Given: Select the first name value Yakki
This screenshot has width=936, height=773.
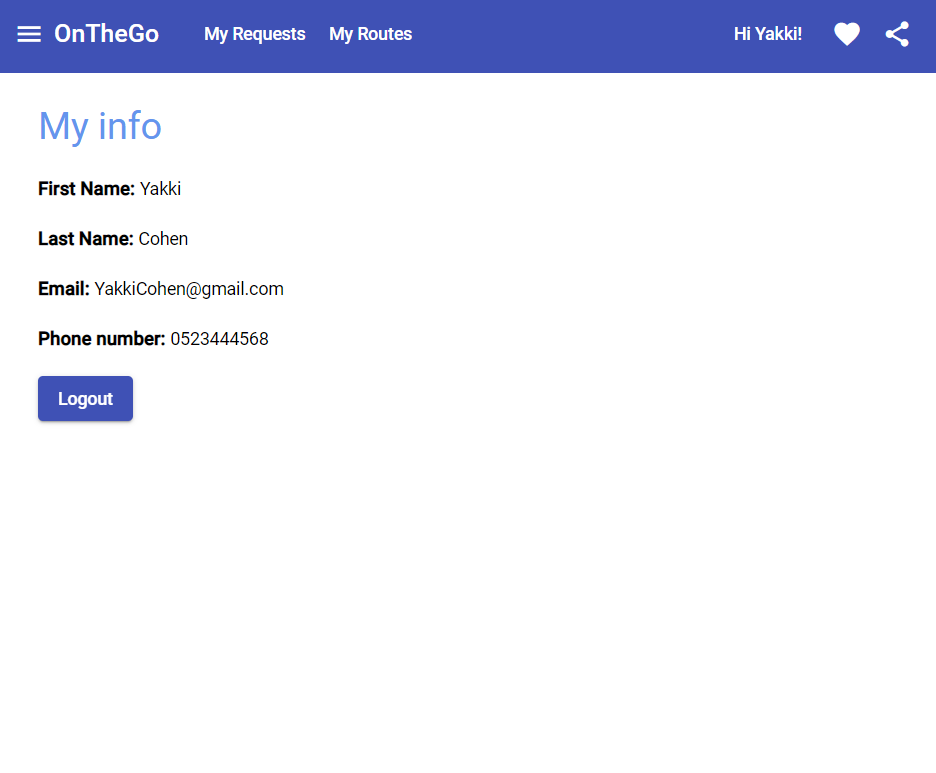Looking at the screenshot, I should pos(161,189).
